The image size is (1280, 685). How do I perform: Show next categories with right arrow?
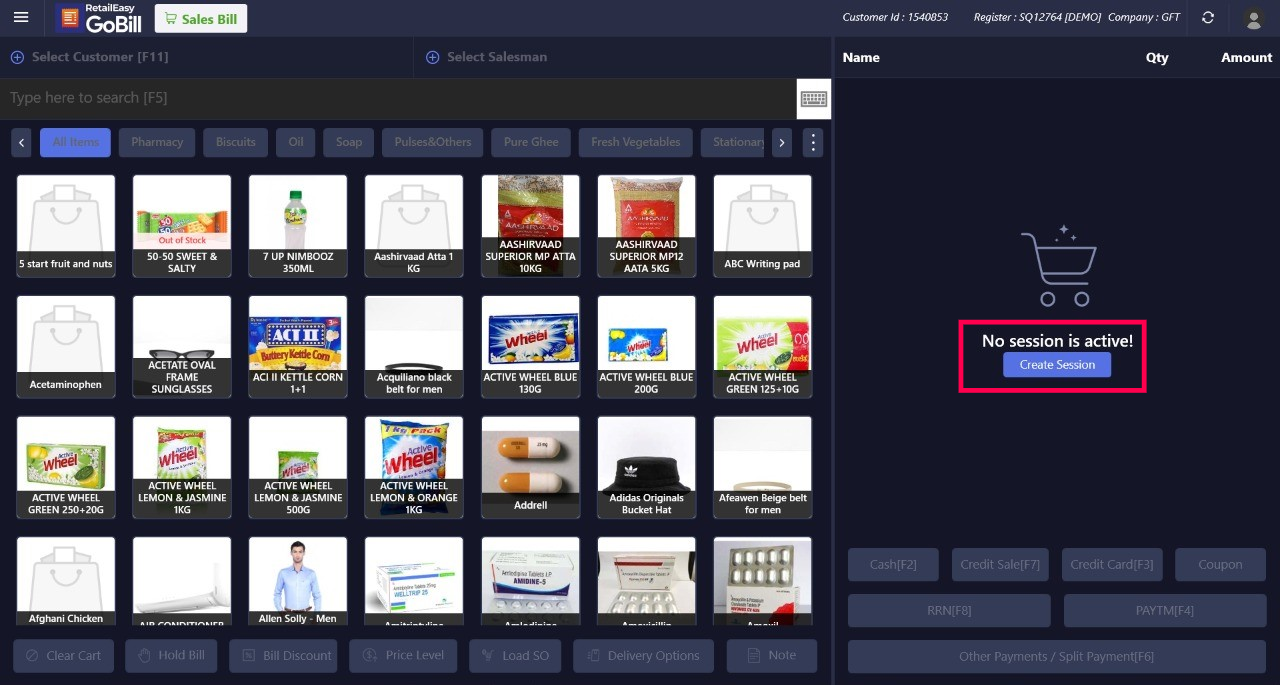point(782,142)
